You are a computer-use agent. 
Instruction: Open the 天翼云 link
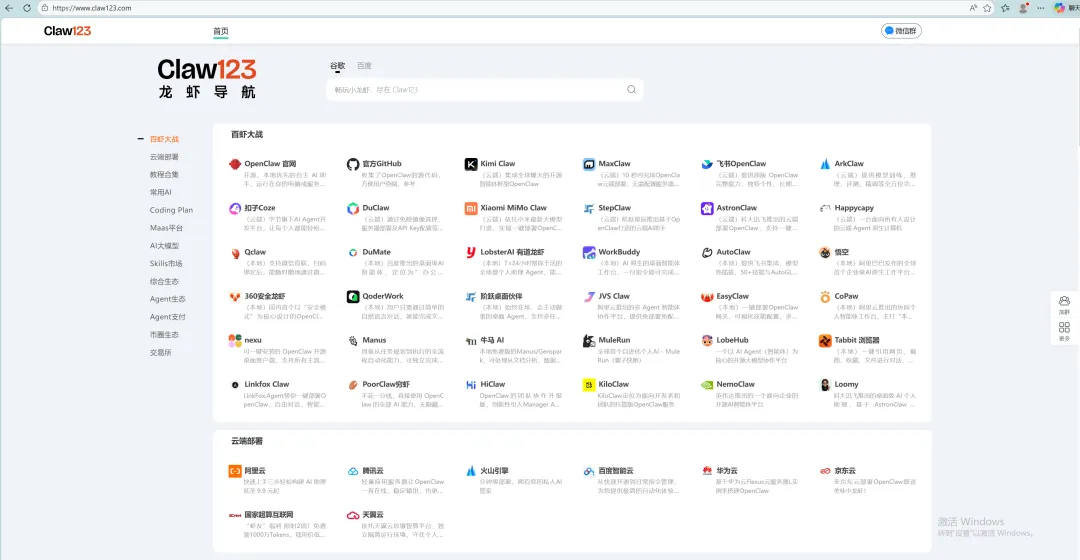(373, 515)
